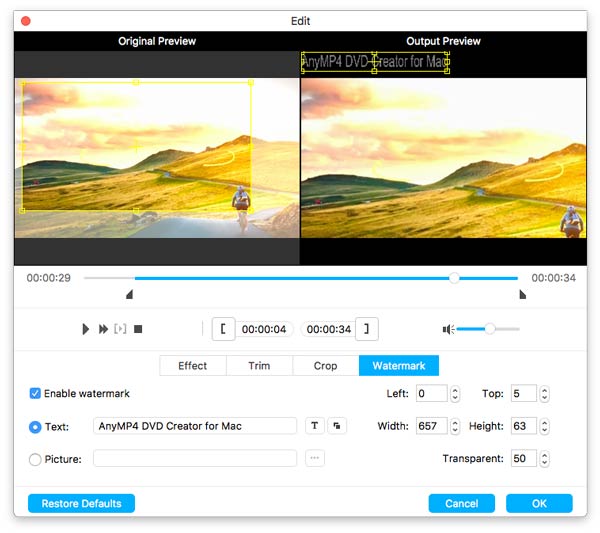This screenshot has height=533, width=600.
Task: Disable the Enable watermark checkbox
Action: pyautogui.click(x=36, y=394)
